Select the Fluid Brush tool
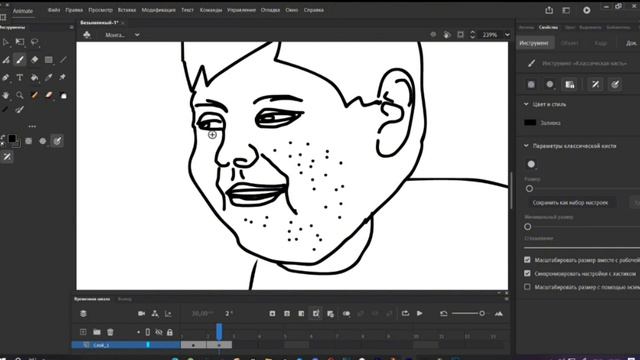The image size is (640, 360). [6, 60]
